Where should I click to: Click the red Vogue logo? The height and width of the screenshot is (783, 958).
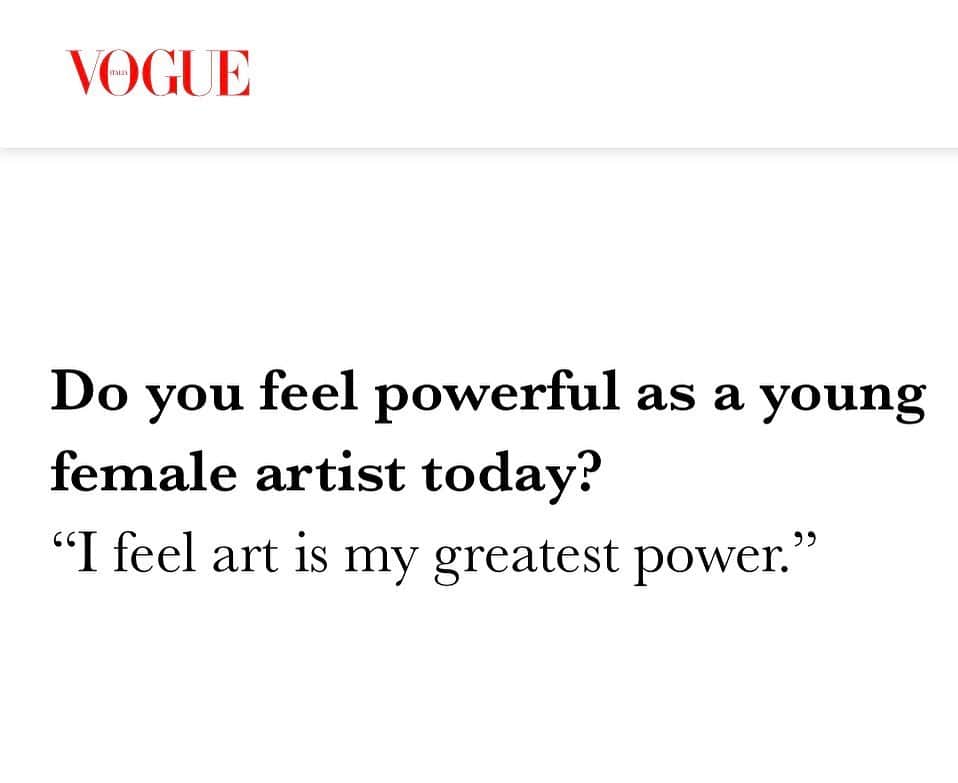coord(158,73)
